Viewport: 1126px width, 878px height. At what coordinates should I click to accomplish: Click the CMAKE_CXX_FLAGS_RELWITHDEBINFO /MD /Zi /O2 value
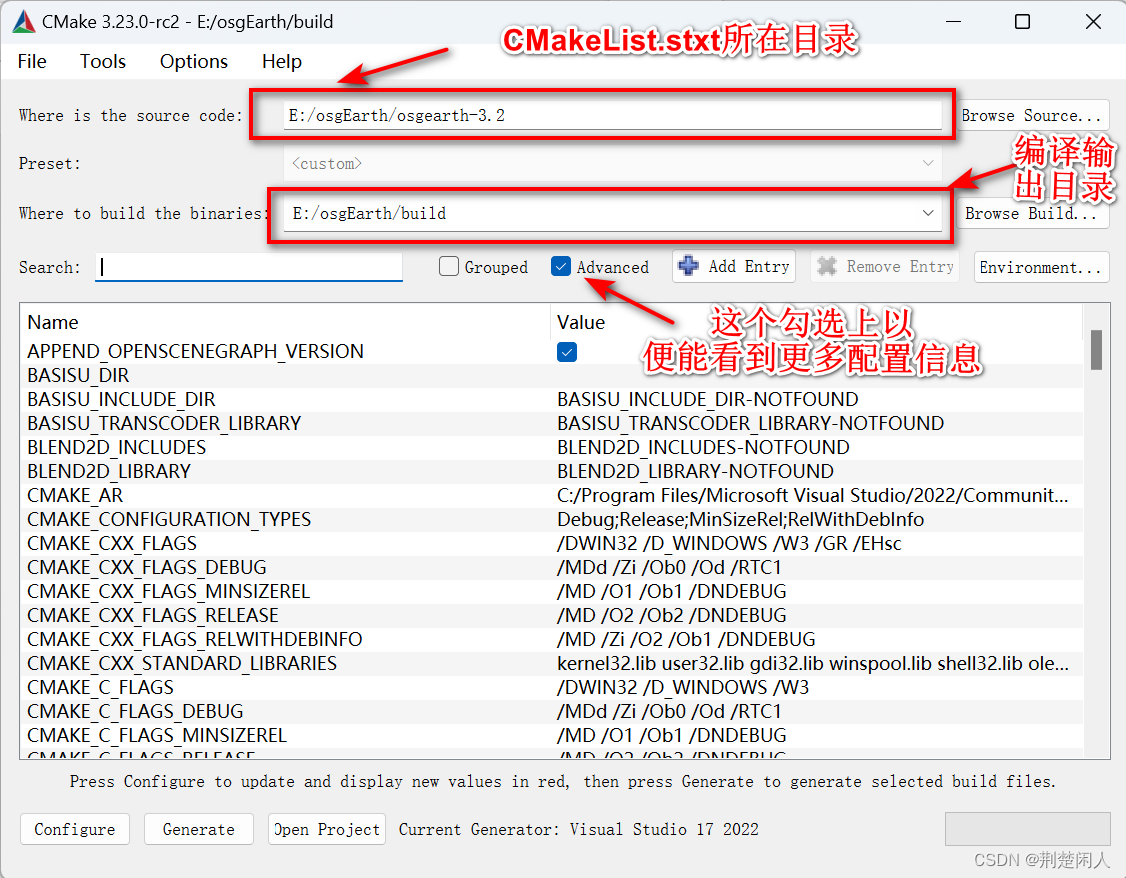tap(686, 640)
